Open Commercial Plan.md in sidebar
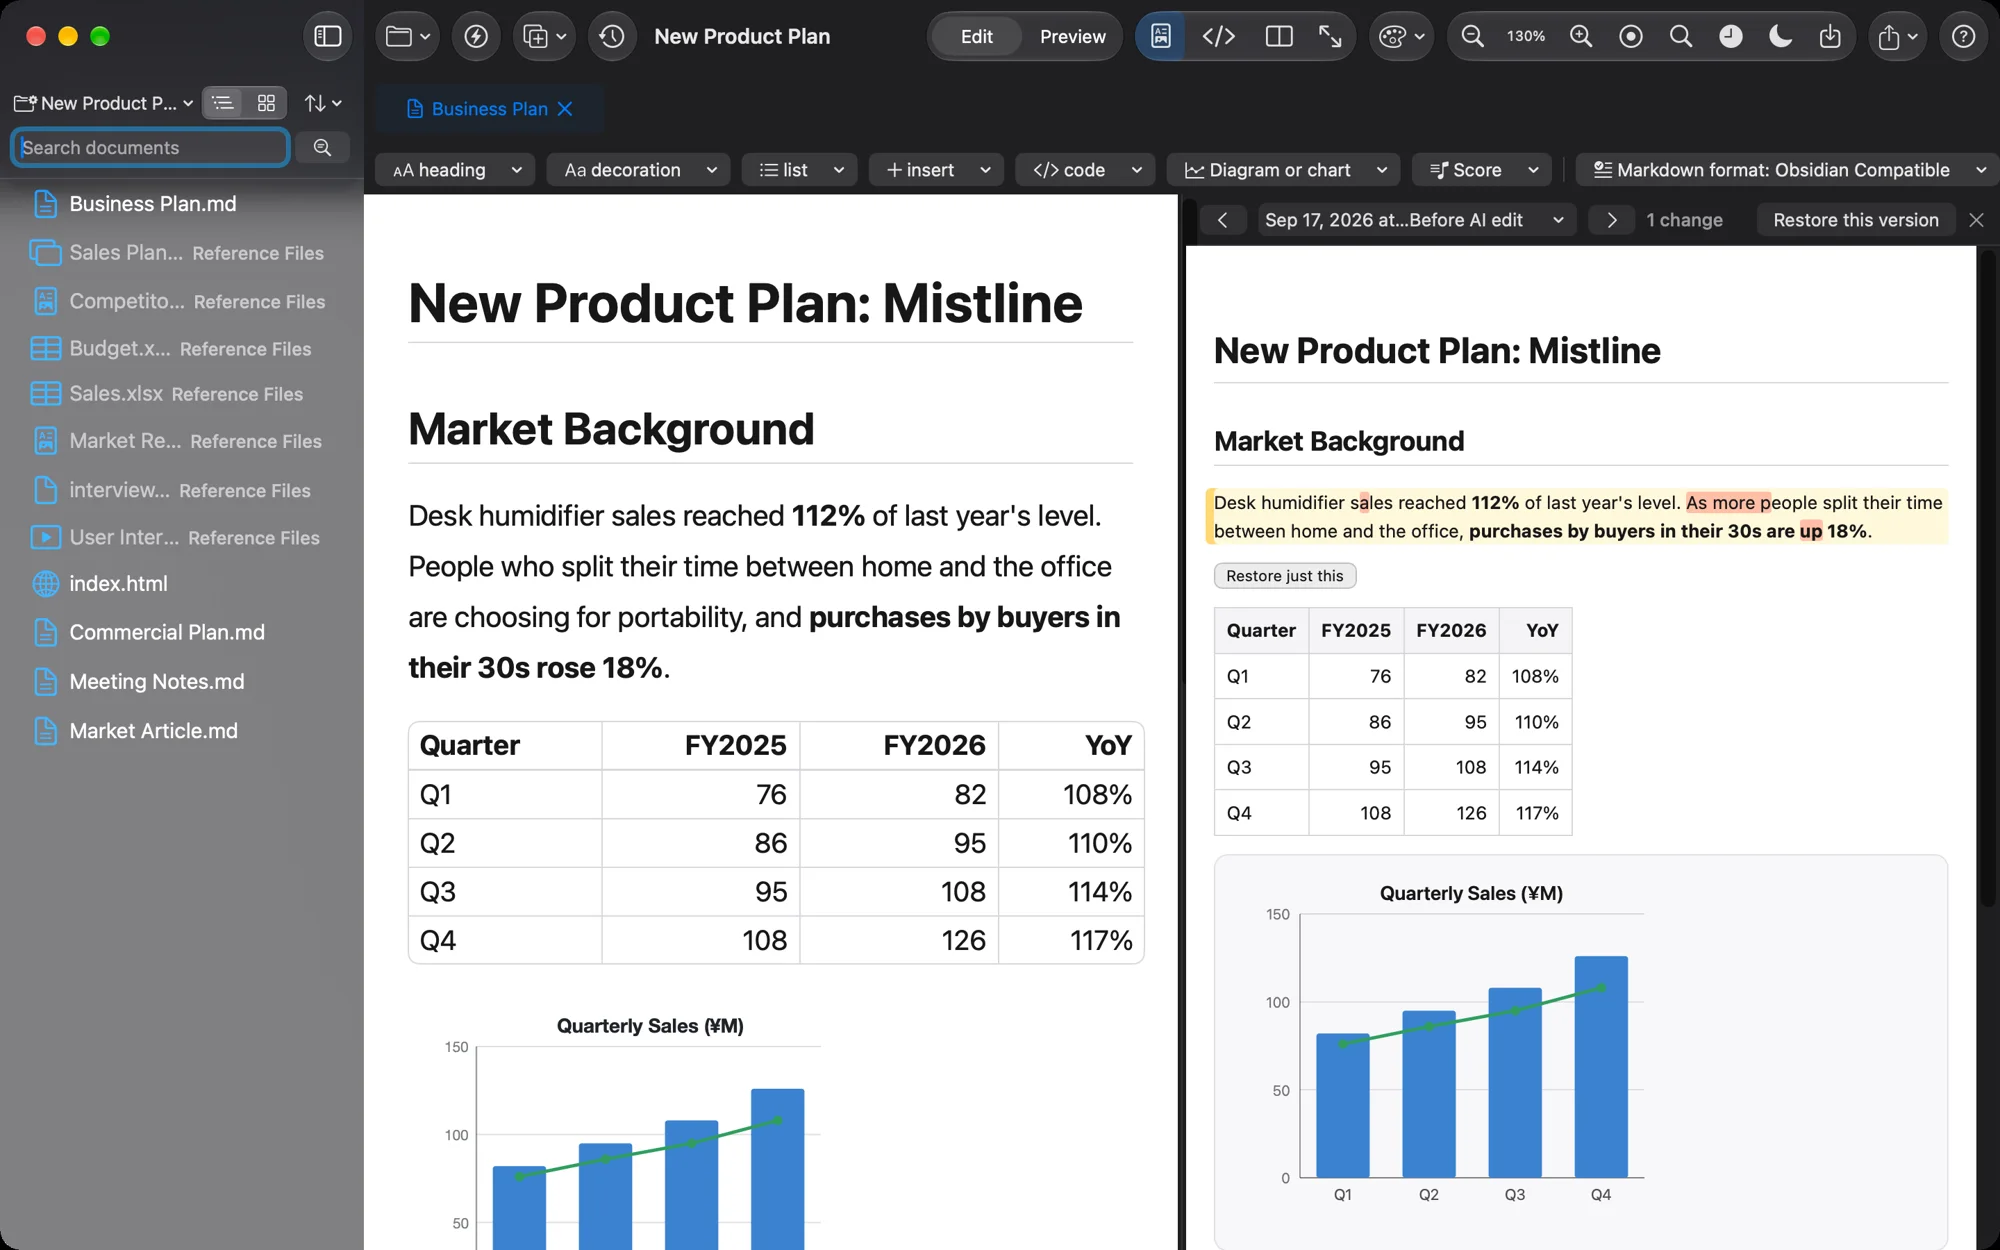Viewport: 2000px width, 1250px height. pos(167,633)
